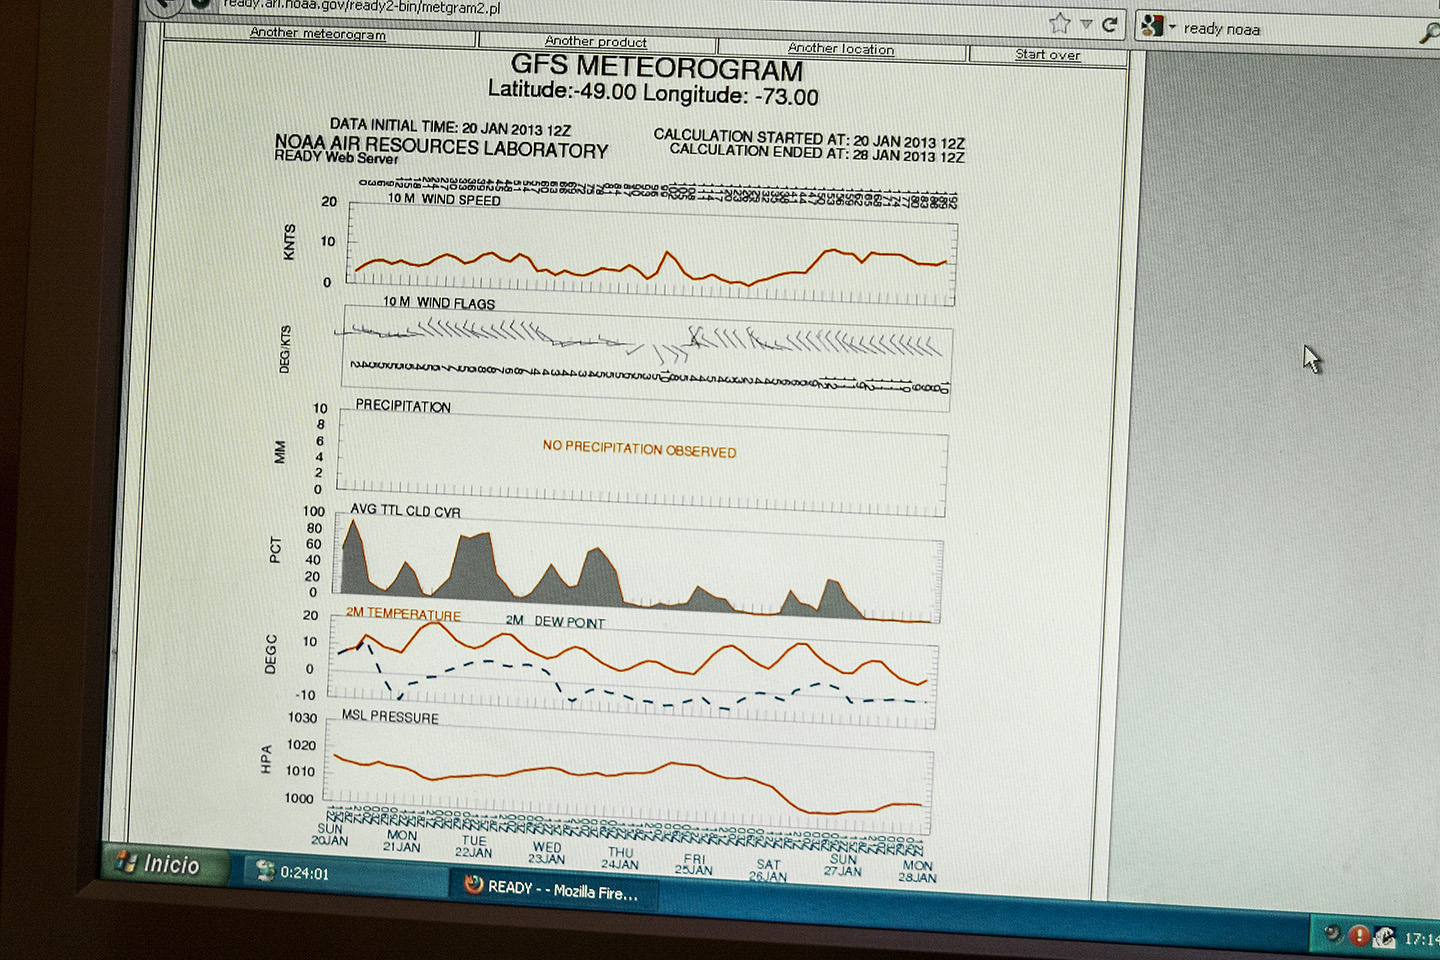Click the 17:14 system clock
The image size is (1440, 960).
[1421, 939]
